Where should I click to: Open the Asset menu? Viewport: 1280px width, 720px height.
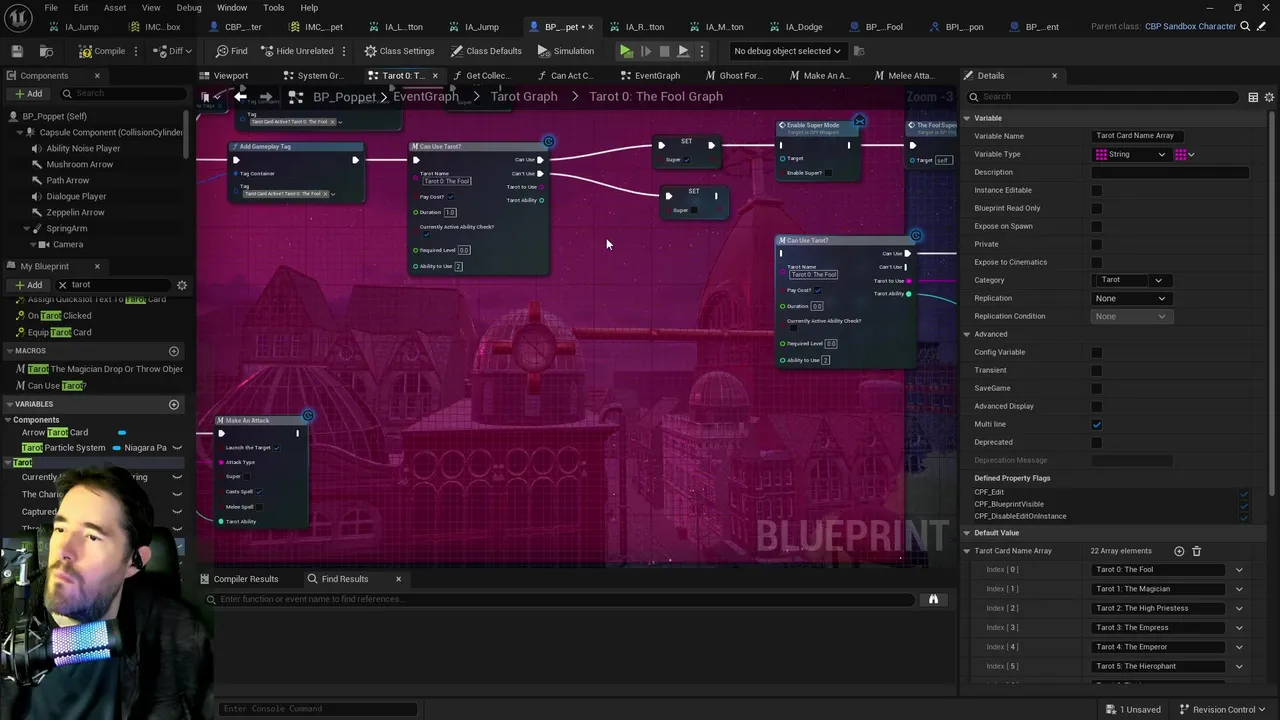point(115,7)
